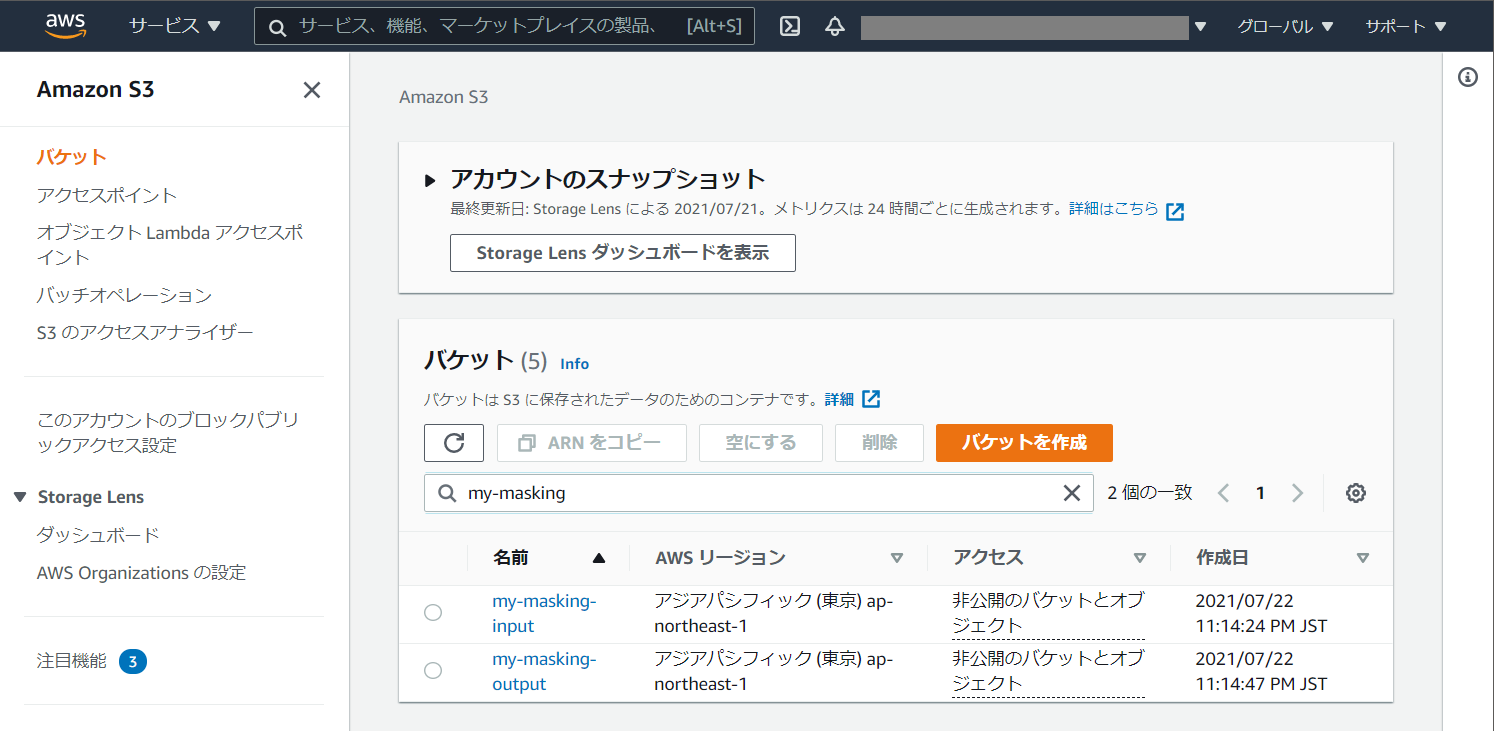Open the account name dropdown

click(1033, 27)
